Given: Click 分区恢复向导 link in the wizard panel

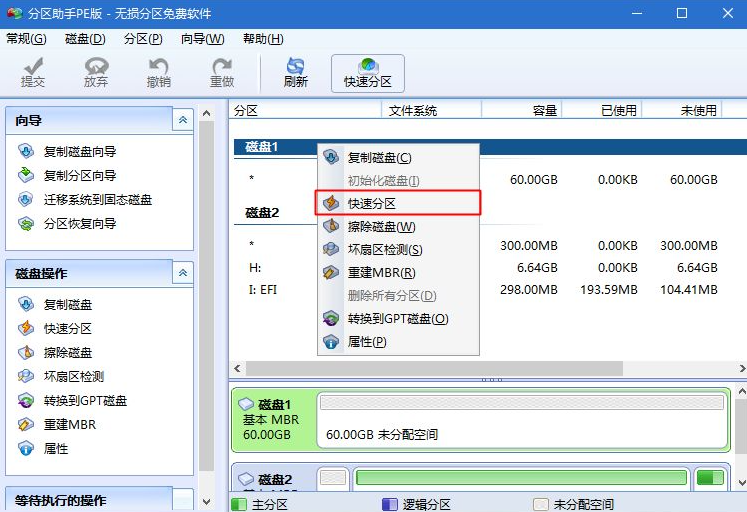Looking at the screenshot, I should pos(80,224).
